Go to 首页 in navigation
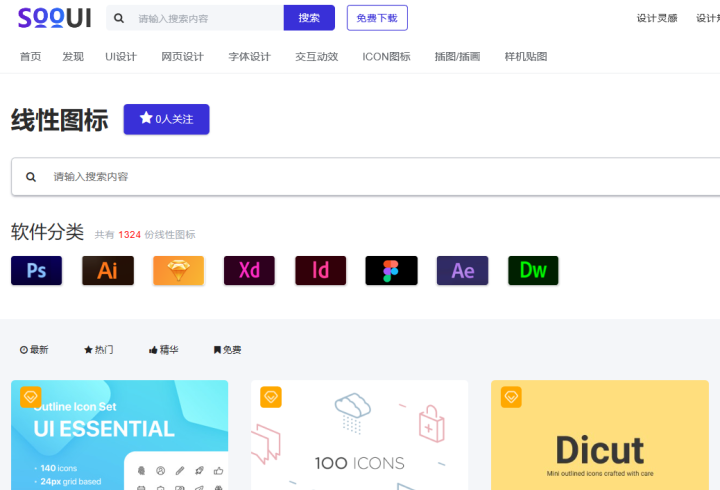720x490 pixels. (30, 56)
